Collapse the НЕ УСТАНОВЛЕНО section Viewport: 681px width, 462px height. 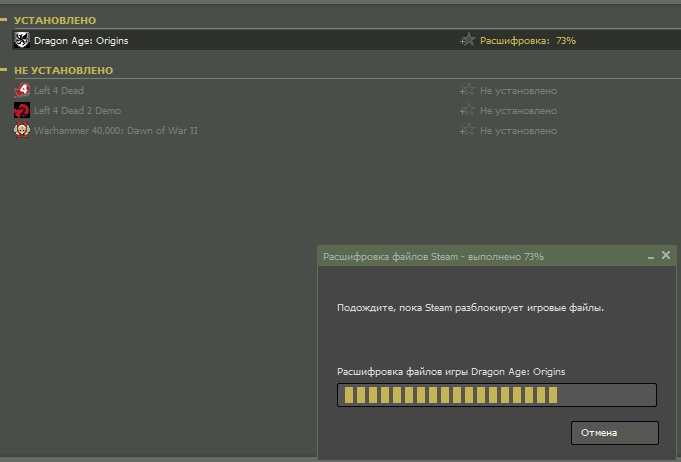click(4, 70)
